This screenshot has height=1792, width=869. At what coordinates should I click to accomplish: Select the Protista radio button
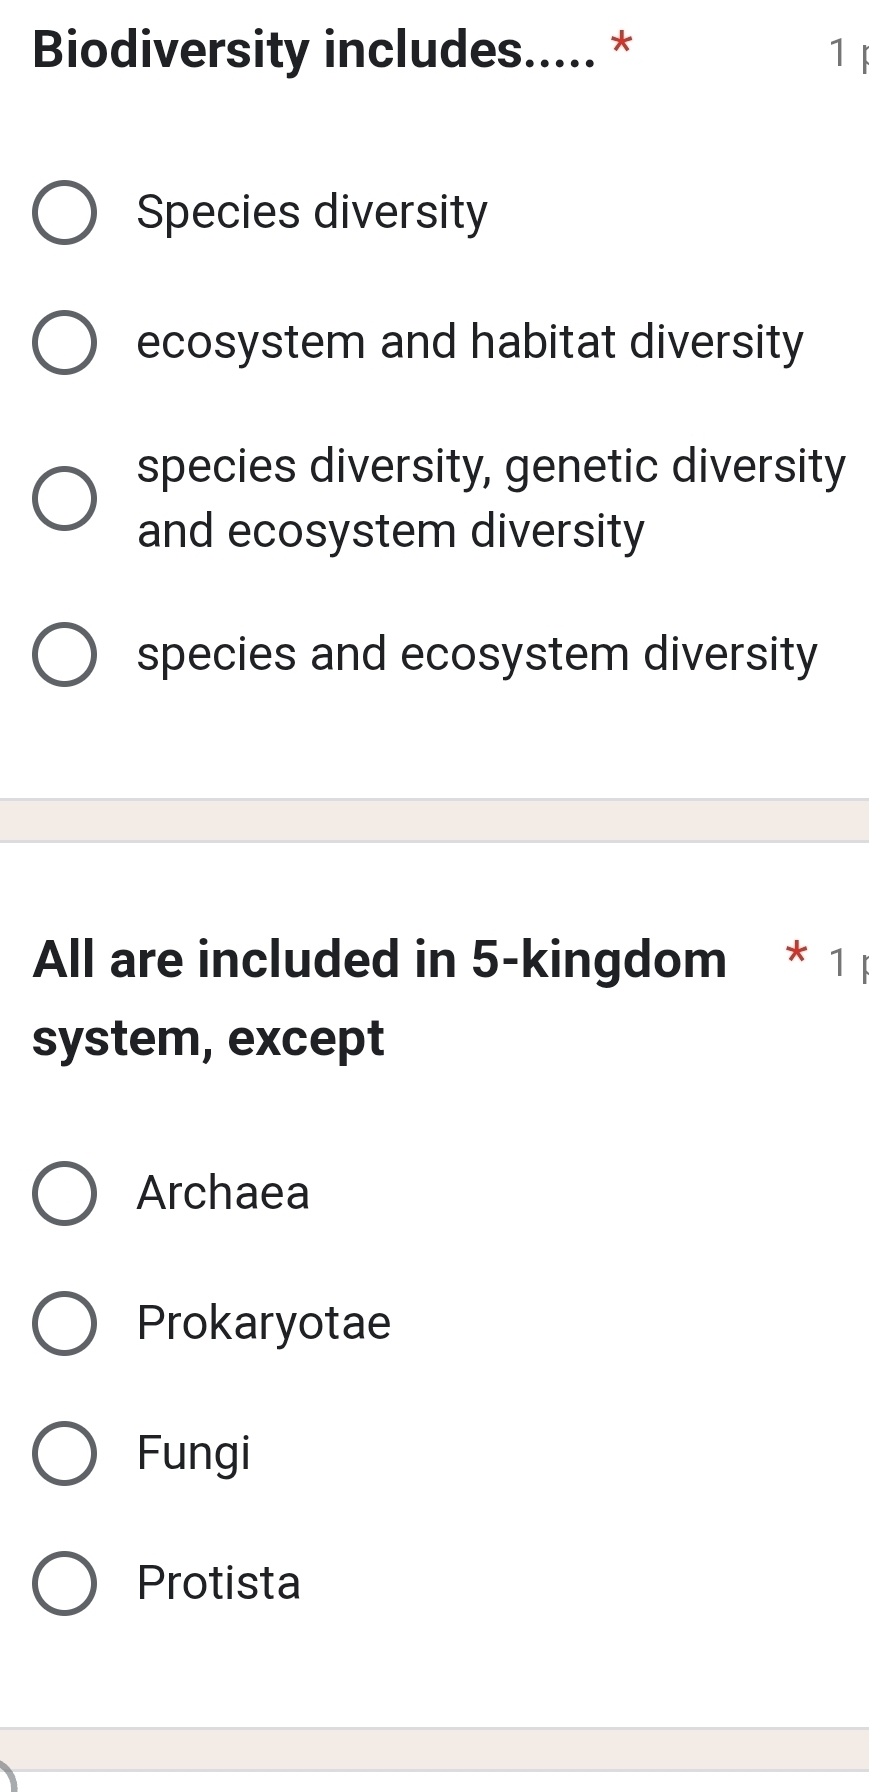[x=65, y=1583]
